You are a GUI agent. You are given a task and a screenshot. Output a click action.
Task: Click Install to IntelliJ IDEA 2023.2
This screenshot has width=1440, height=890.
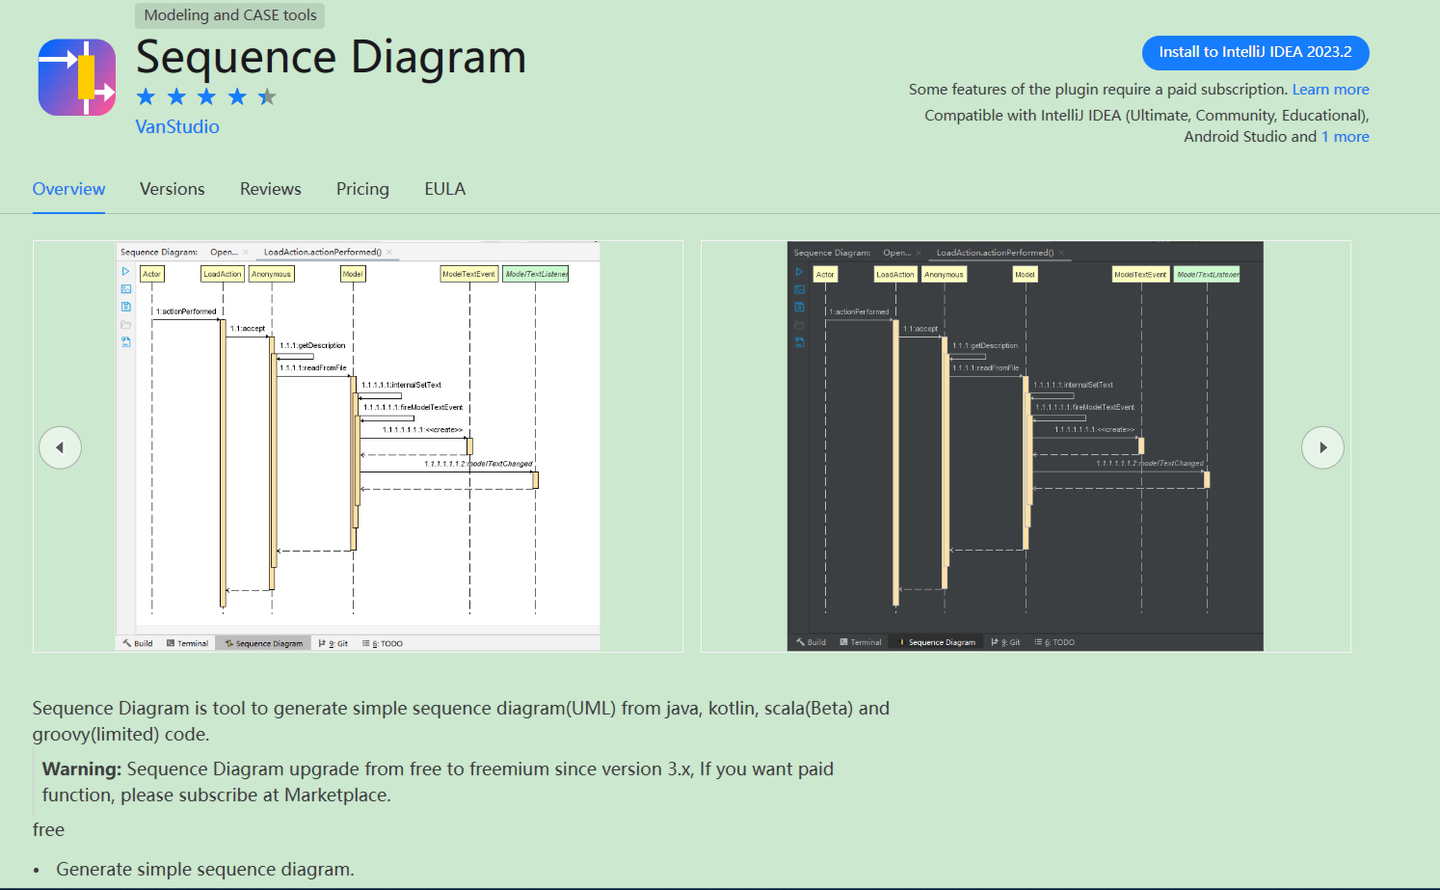pos(1255,52)
